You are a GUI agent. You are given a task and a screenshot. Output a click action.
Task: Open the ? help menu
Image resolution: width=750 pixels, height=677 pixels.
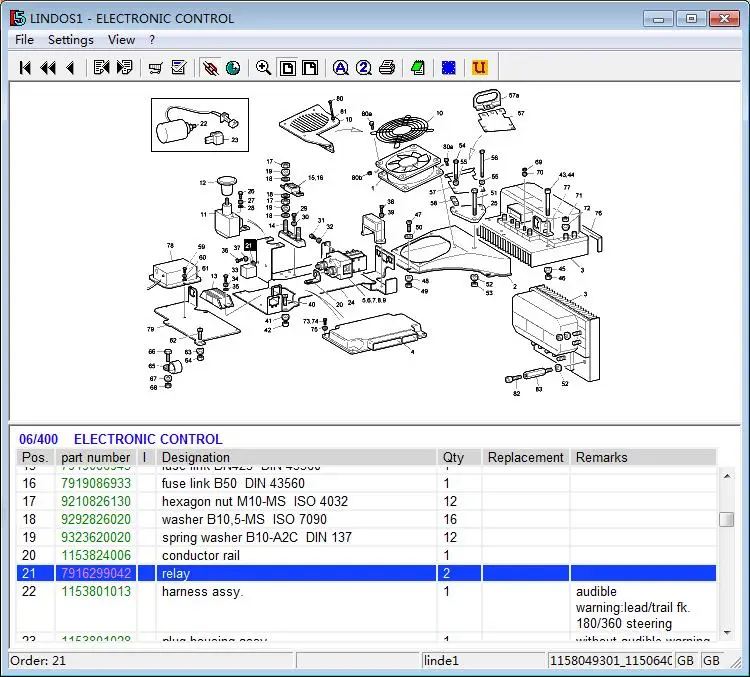152,40
